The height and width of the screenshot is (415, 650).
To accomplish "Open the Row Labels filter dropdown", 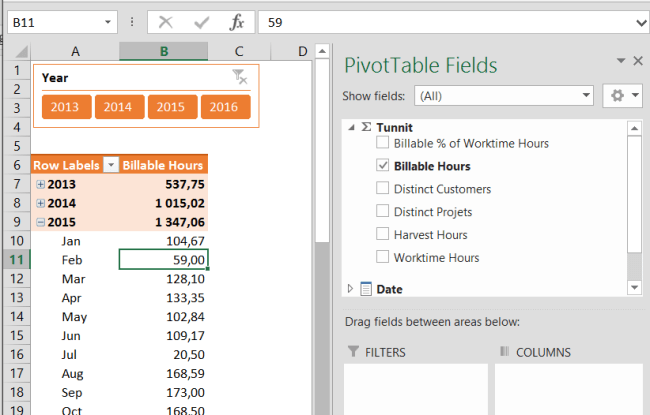I will [x=112, y=165].
